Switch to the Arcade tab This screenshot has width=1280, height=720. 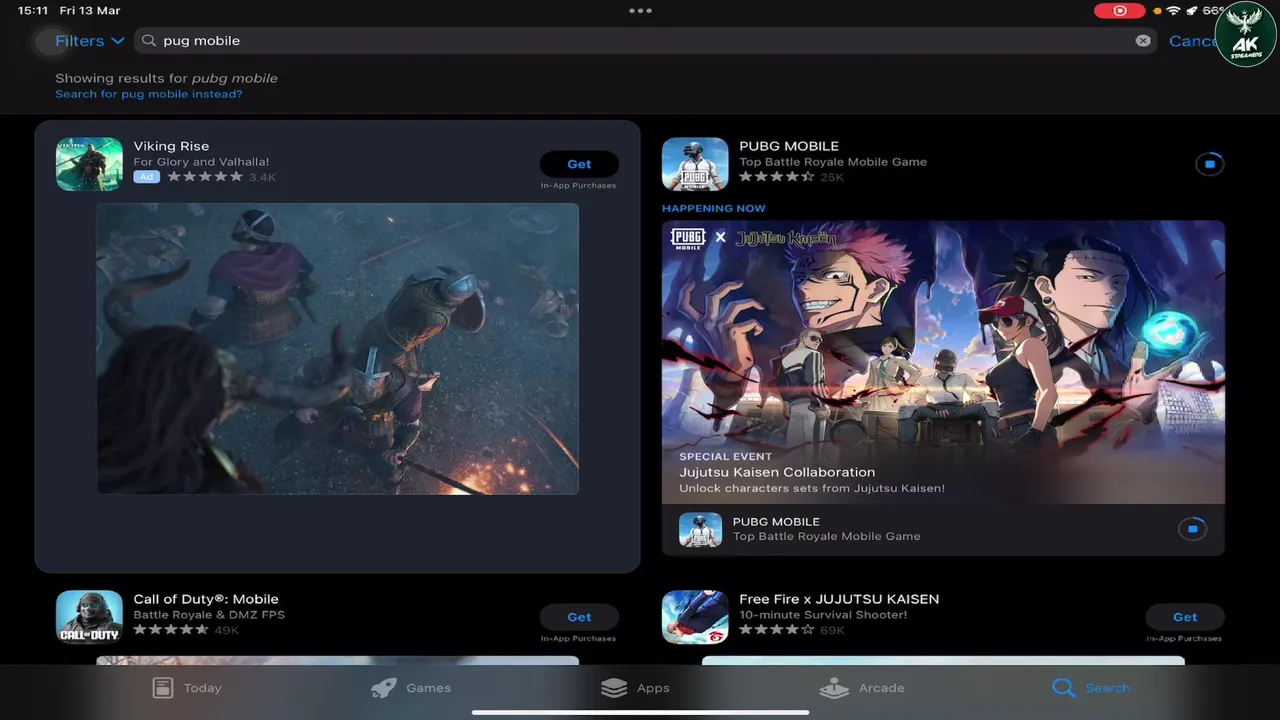pyautogui.click(x=862, y=688)
